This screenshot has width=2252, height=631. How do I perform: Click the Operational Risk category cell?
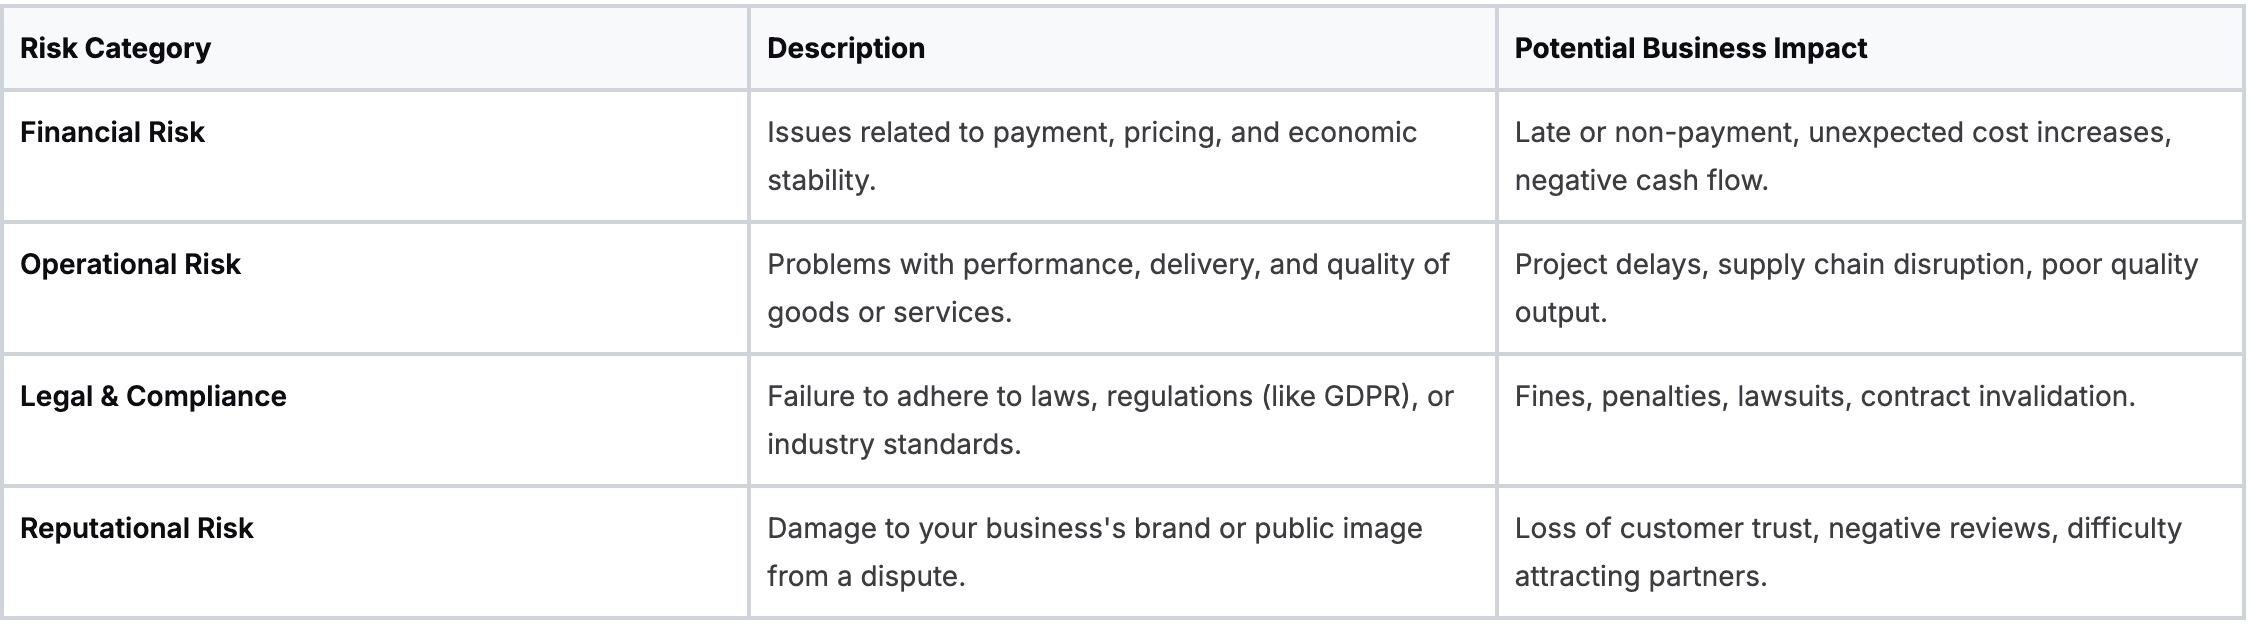[130, 265]
